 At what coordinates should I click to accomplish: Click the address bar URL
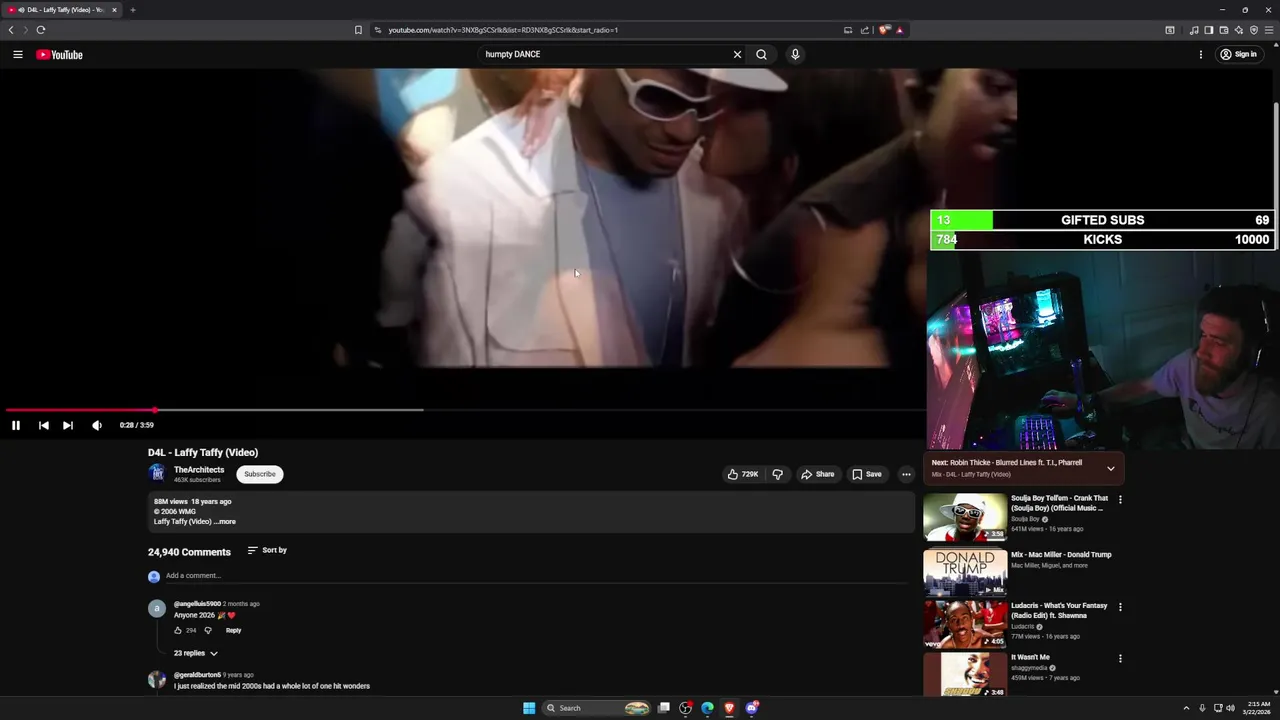click(503, 30)
